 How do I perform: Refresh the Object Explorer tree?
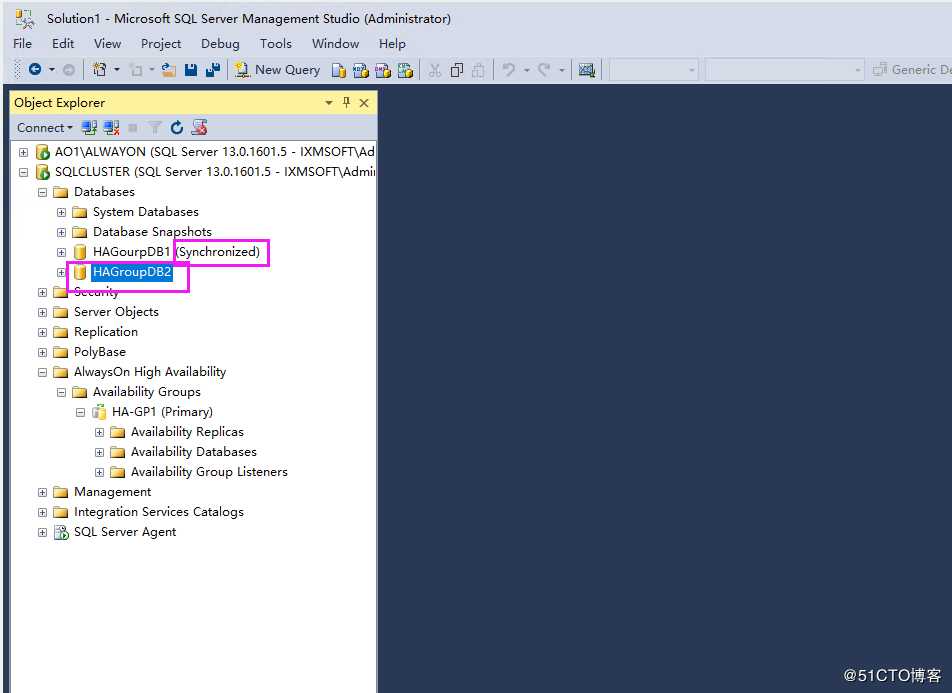tap(177, 127)
